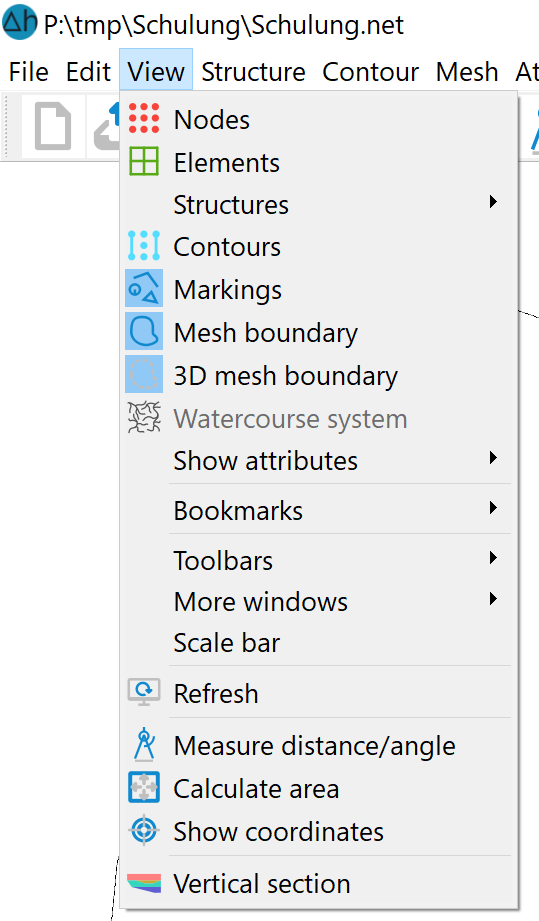This screenshot has height=921, width=539.
Task: Open the Contour menu in menu bar
Action: (x=370, y=72)
